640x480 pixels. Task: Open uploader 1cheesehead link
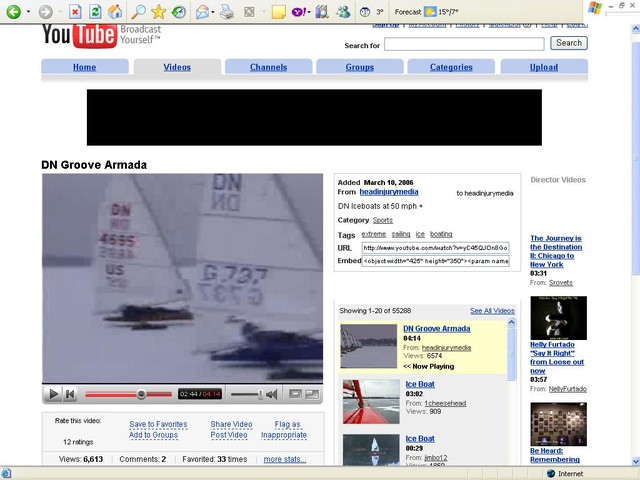click(x=445, y=403)
